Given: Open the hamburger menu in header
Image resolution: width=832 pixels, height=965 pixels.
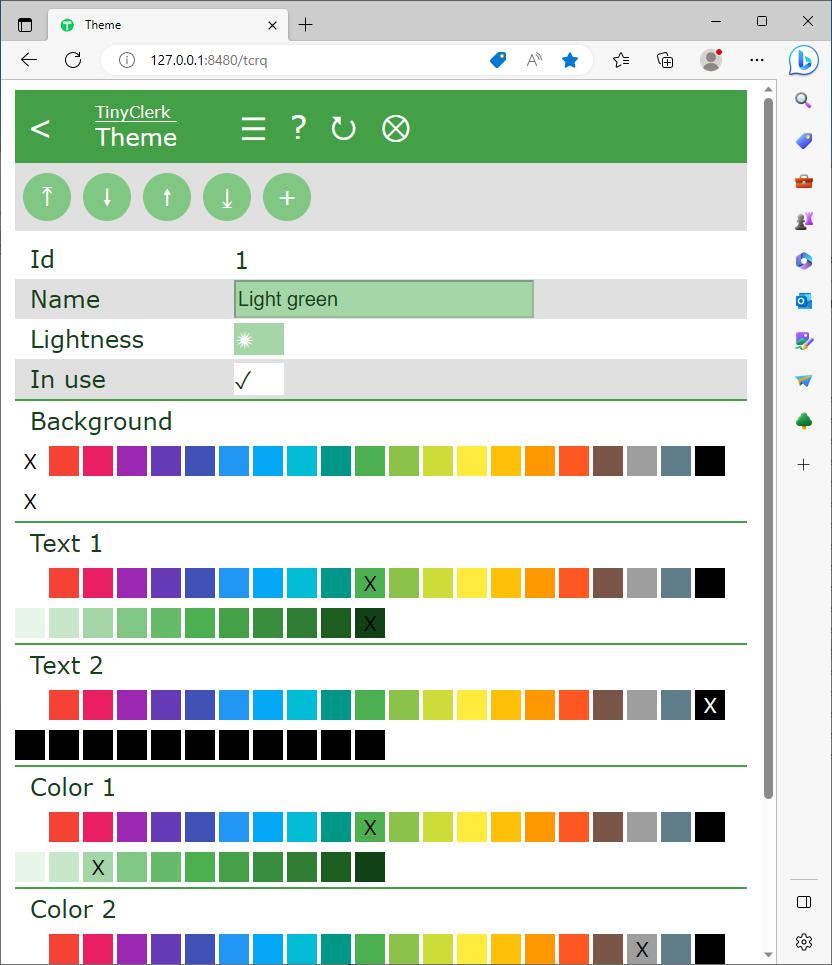Looking at the screenshot, I should pos(253,129).
